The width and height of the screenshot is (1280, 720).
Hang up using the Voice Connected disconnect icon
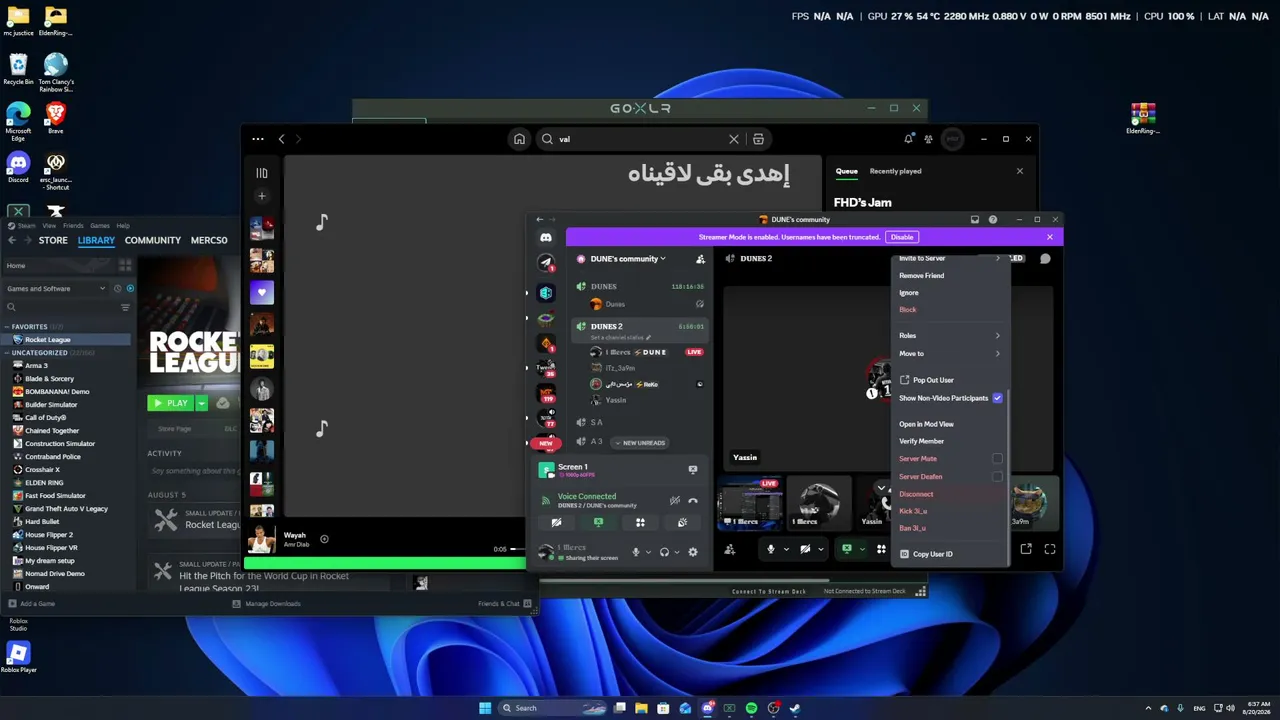(692, 500)
